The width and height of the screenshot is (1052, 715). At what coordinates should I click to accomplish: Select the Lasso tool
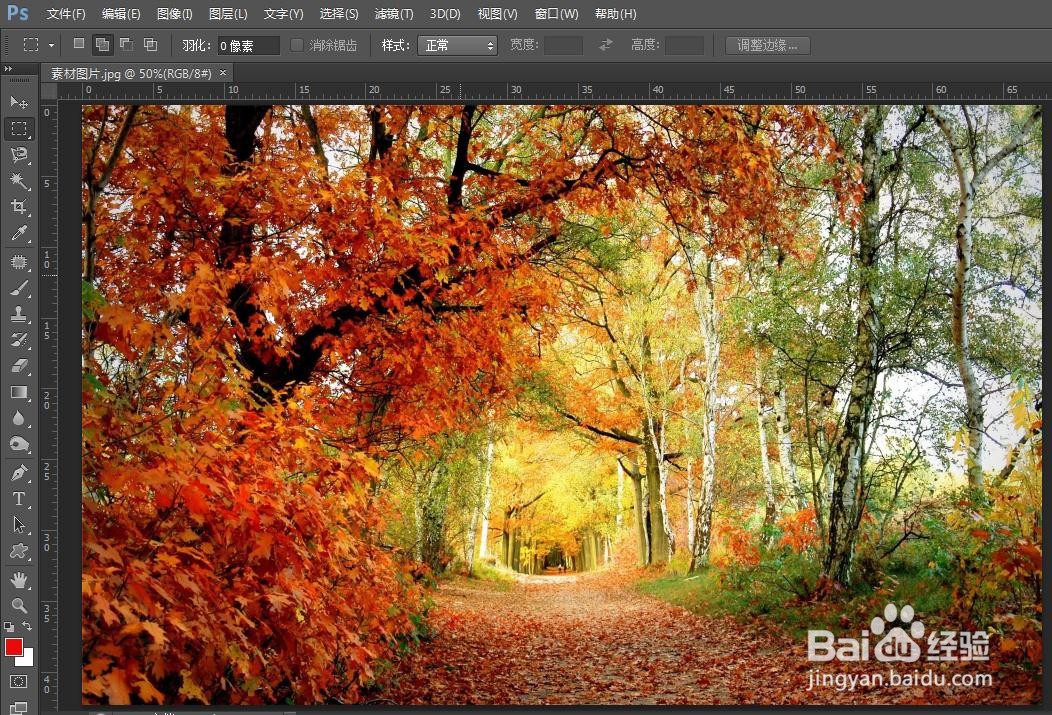(x=19, y=154)
